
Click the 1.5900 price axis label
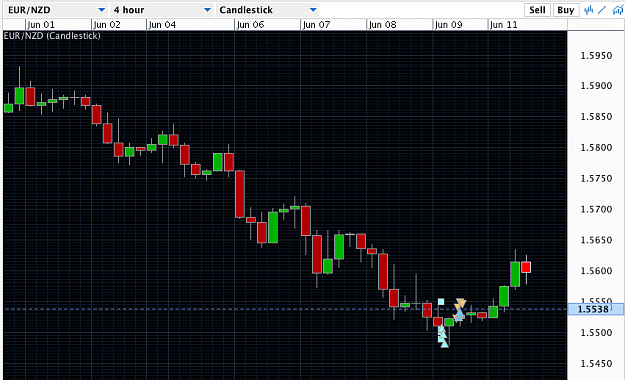(x=596, y=86)
